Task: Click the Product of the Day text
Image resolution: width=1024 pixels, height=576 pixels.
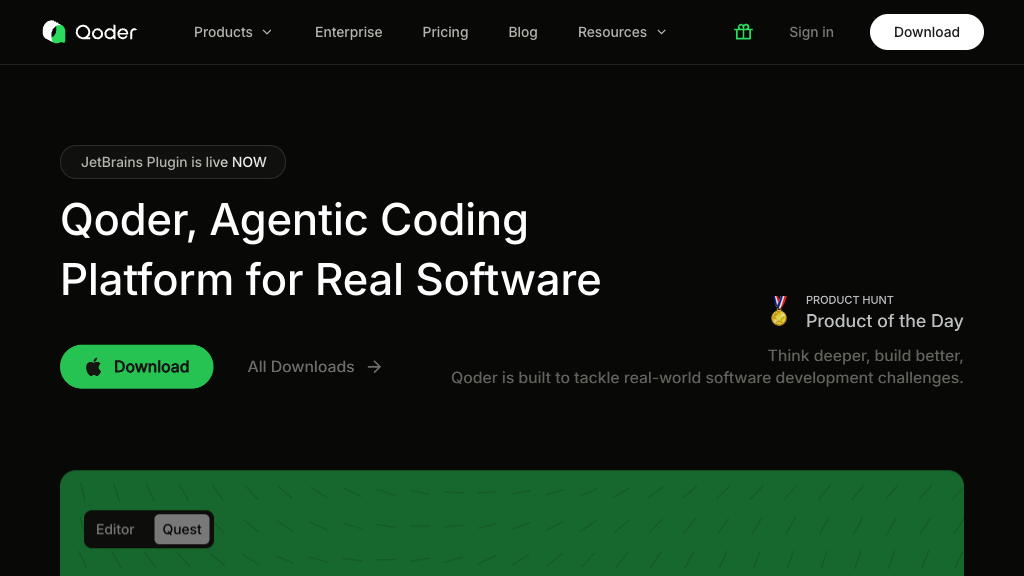Action: (x=884, y=321)
